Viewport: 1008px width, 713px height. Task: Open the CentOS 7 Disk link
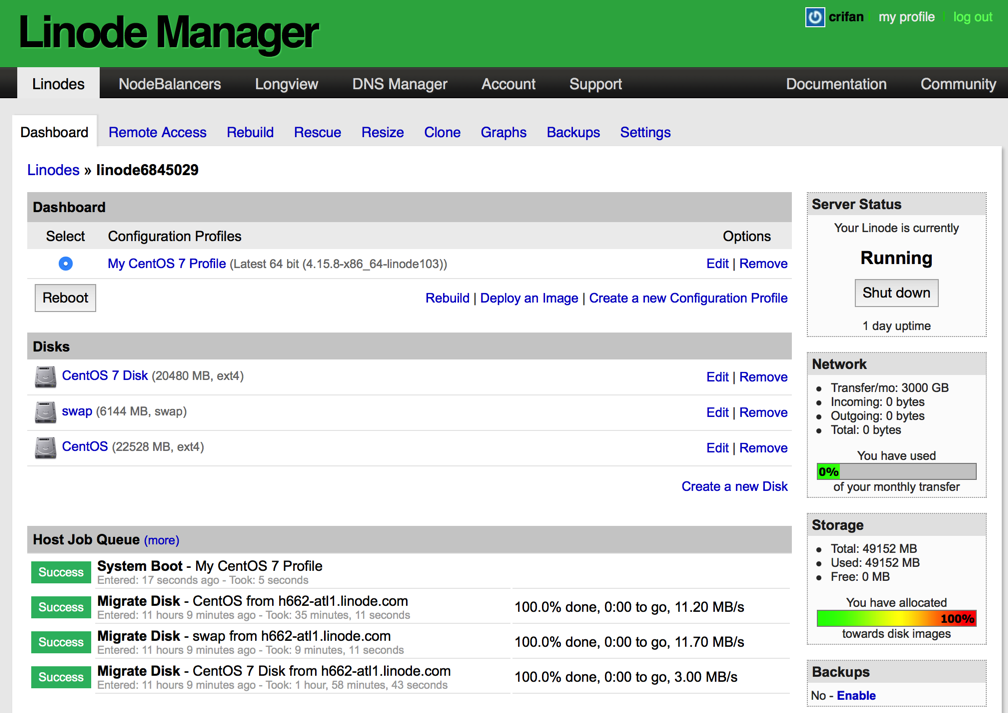[105, 375]
